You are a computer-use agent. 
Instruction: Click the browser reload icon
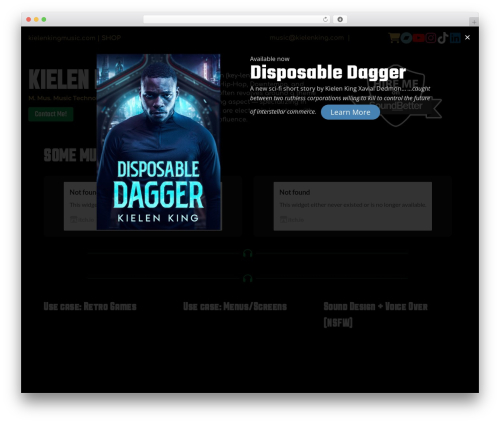(x=325, y=19)
